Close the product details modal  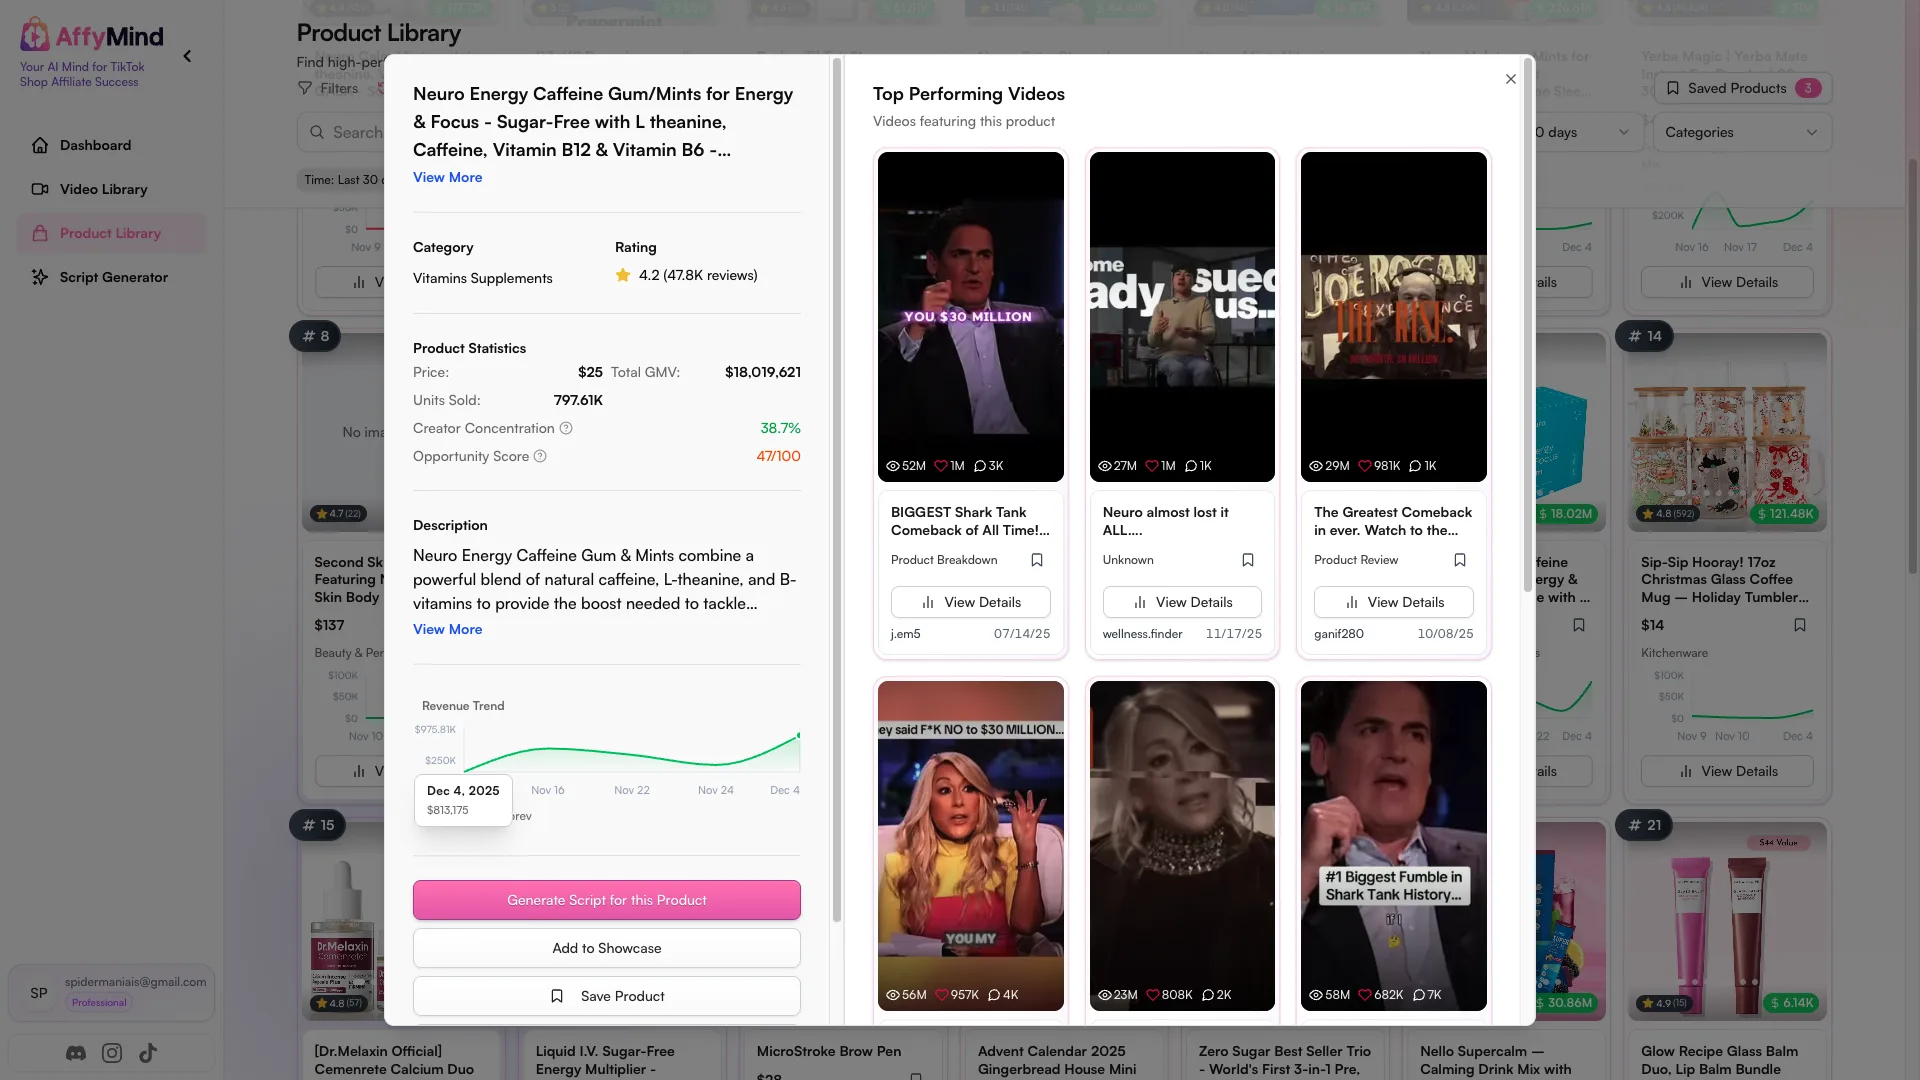1511,79
